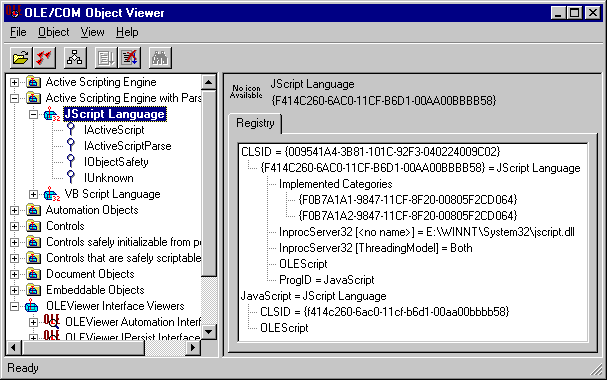Click the OLEViewer Automation Interface icon
The width and height of the screenshot is (607, 380).
point(51,322)
